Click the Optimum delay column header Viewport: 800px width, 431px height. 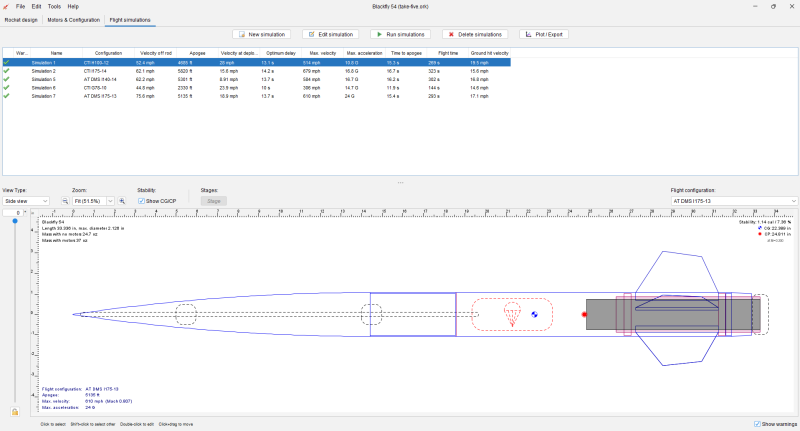tap(281, 53)
